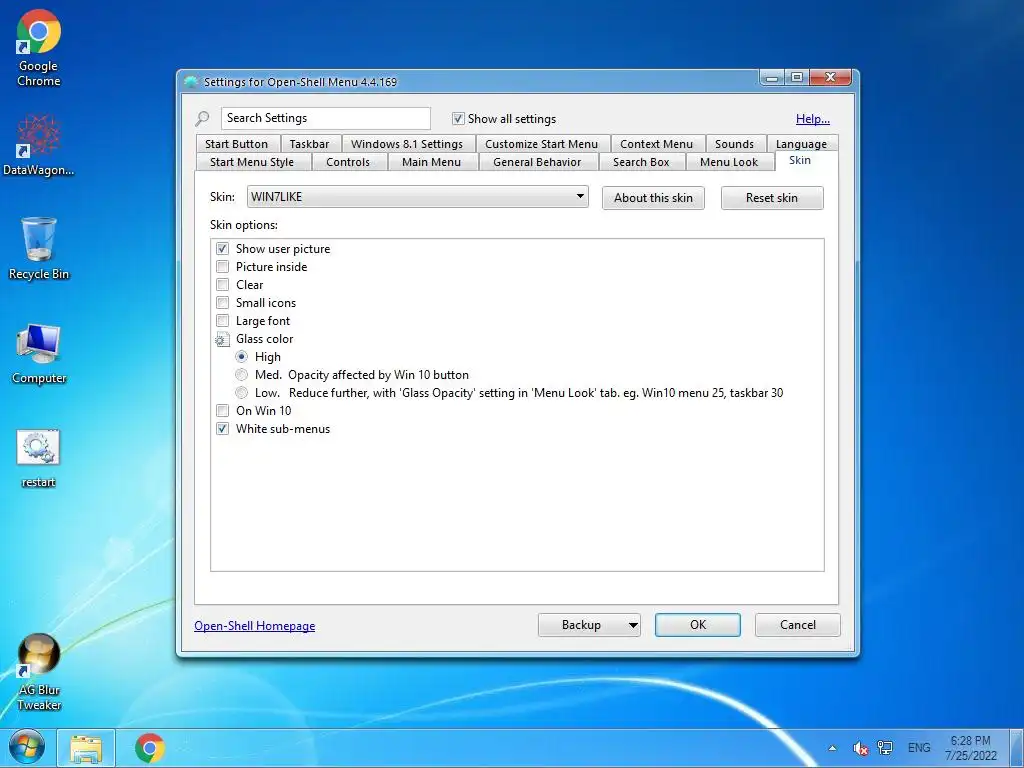Open Start Menu Style tab
This screenshot has width=1024, height=768.
pos(252,162)
